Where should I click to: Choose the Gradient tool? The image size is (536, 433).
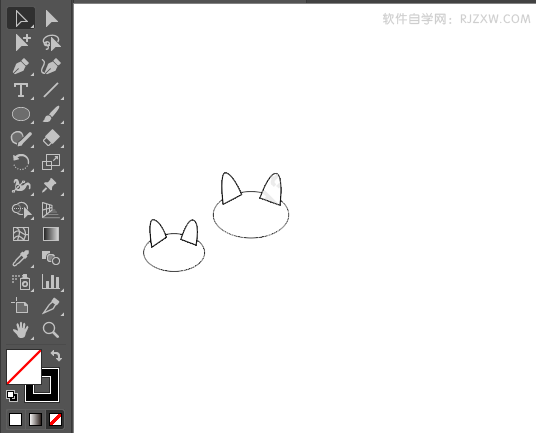[51, 234]
